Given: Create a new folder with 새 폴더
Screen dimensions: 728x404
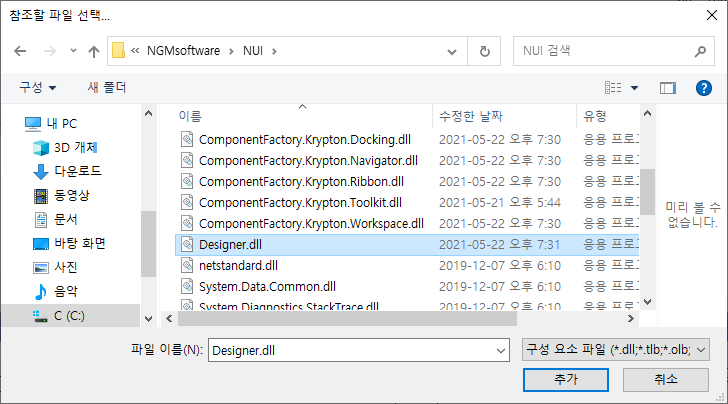Looking at the screenshot, I should (107, 87).
